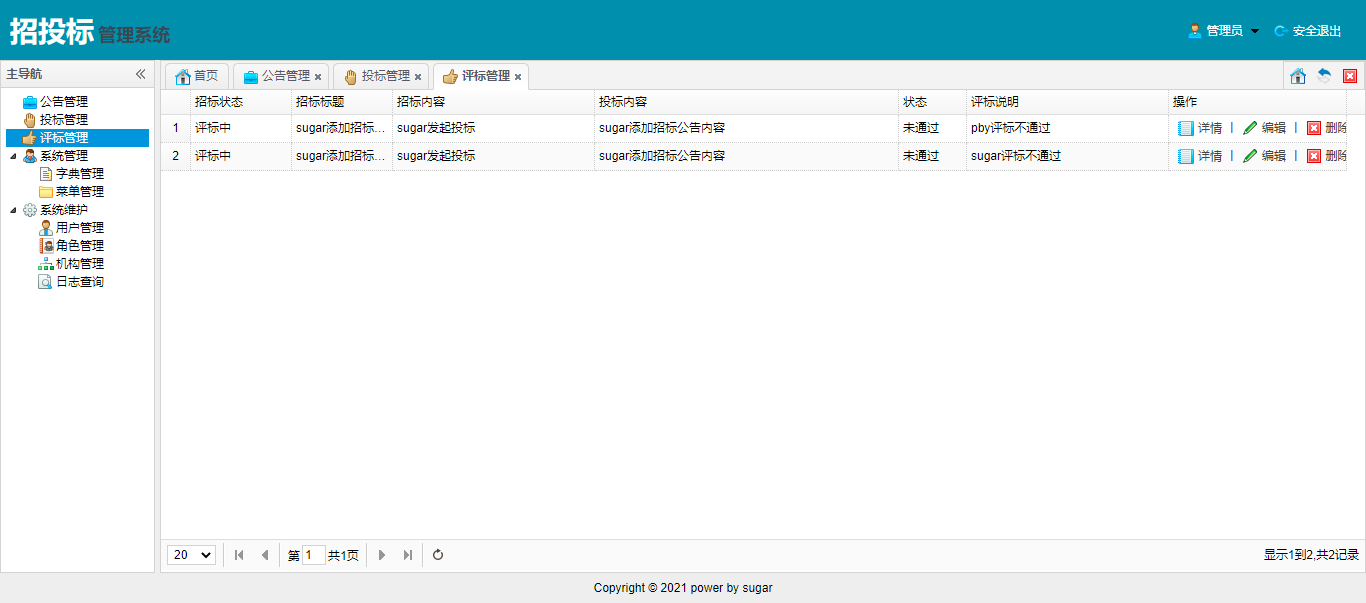Click the undo arrow icon beside the home icon
This screenshot has width=1366, height=603.
pos(1324,76)
